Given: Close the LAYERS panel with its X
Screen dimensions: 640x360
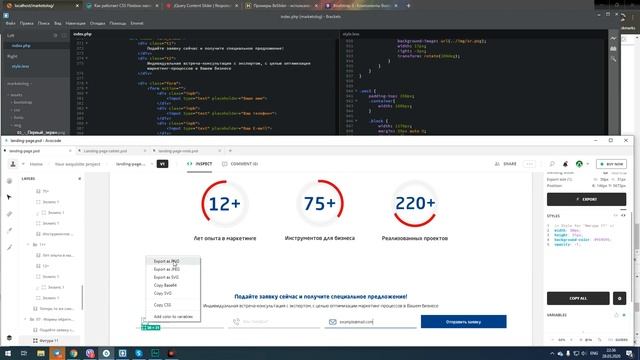Looking at the screenshot, I should pos(80,179).
